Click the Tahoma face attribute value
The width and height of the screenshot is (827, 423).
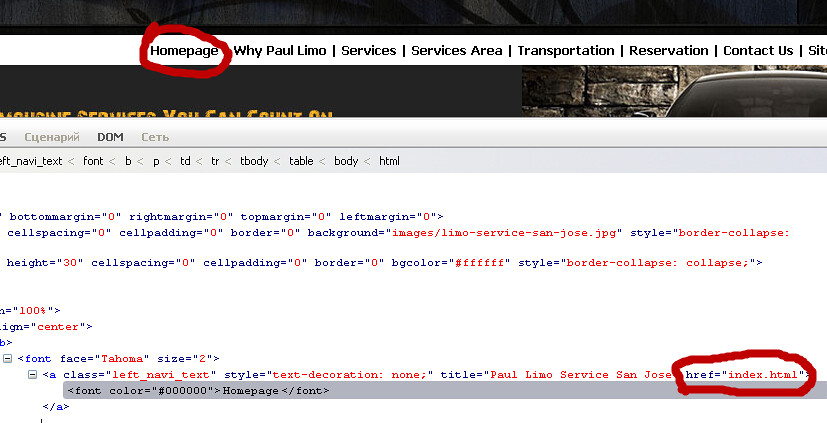[x=122, y=359]
